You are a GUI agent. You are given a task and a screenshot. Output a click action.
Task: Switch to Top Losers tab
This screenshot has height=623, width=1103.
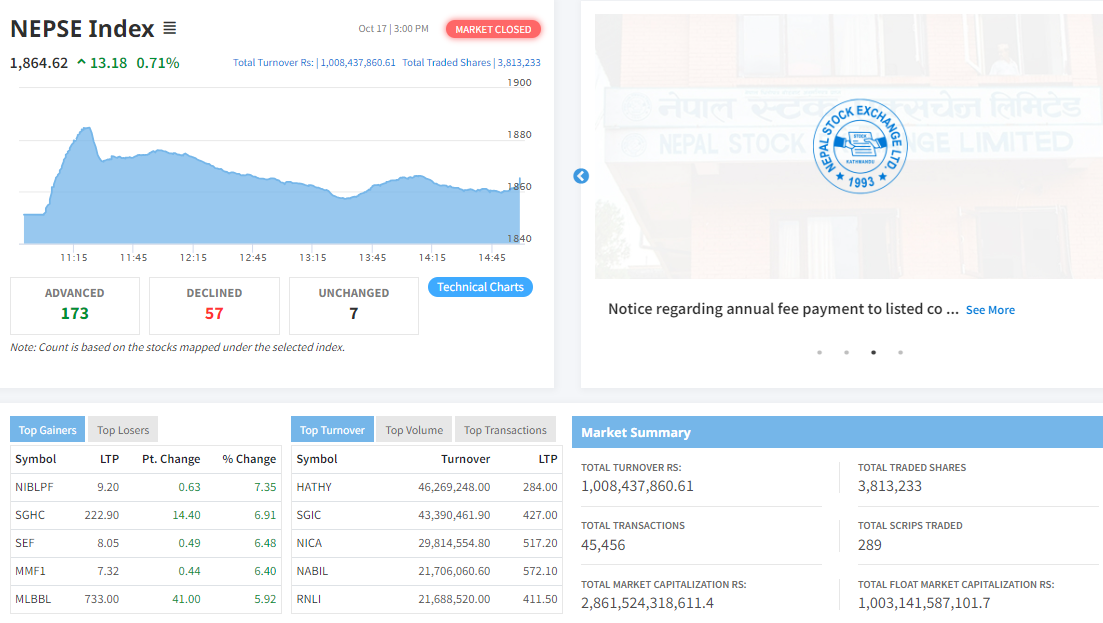(x=123, y=430)
